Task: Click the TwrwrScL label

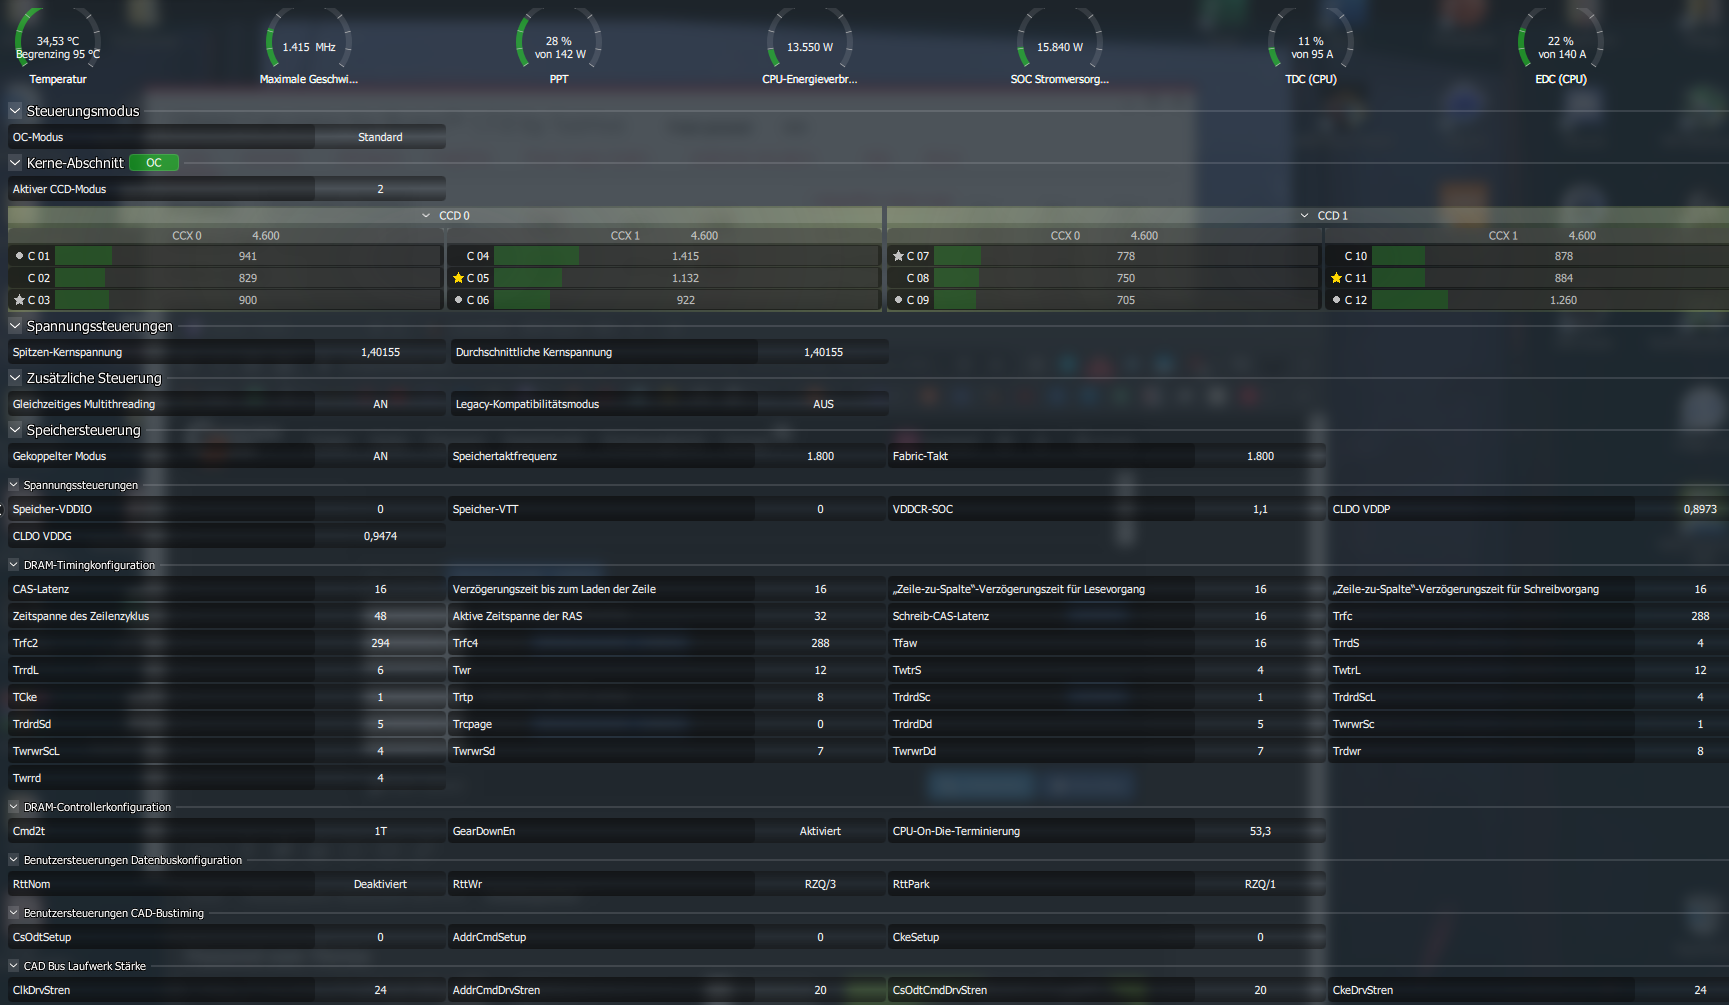Action: click(36, 751)
